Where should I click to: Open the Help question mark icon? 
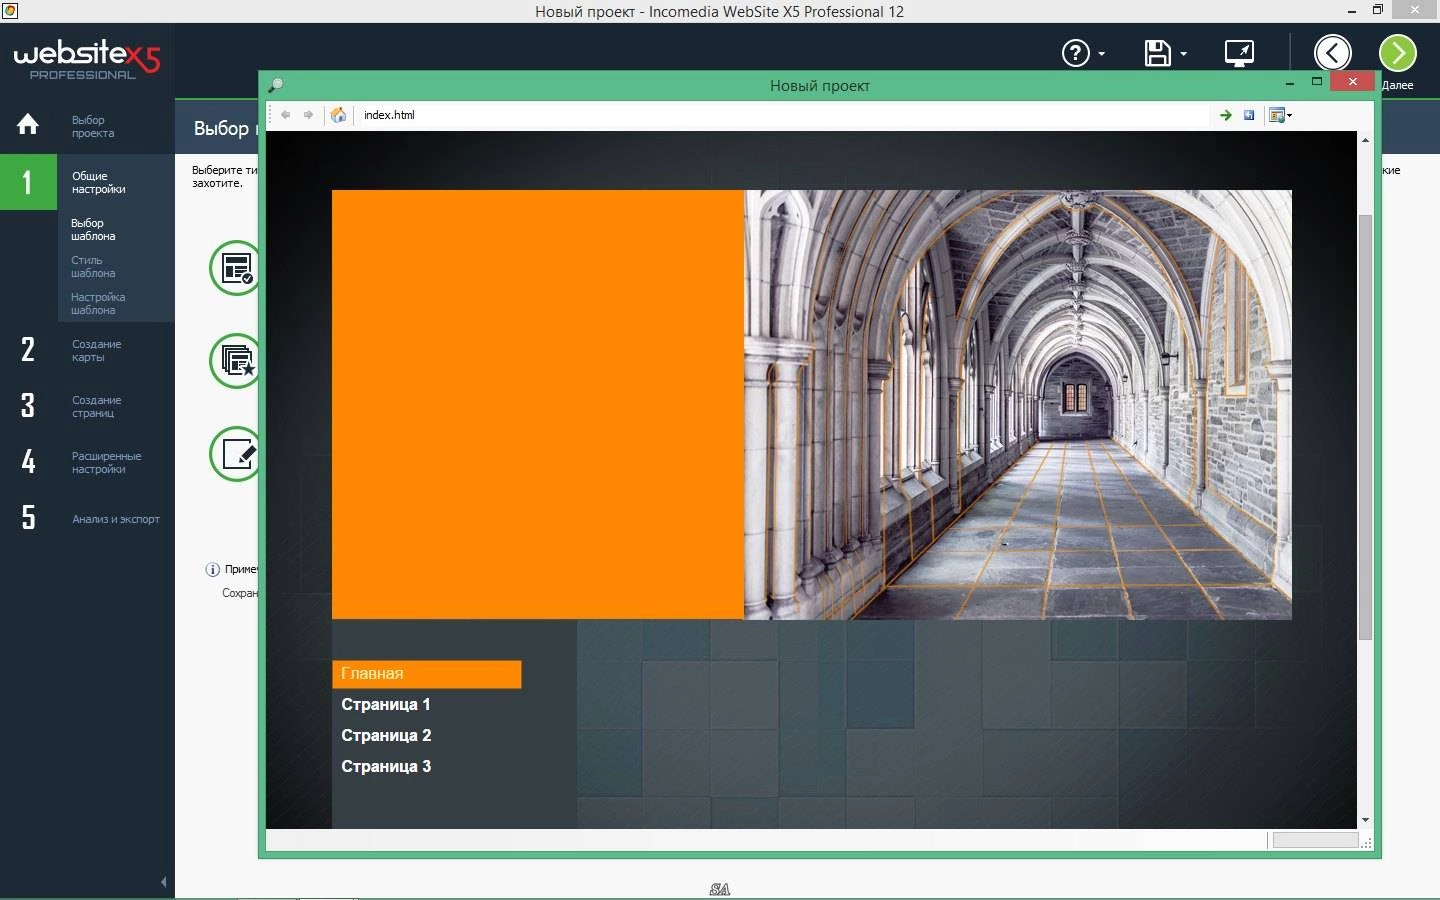(x=1075, y=53)
